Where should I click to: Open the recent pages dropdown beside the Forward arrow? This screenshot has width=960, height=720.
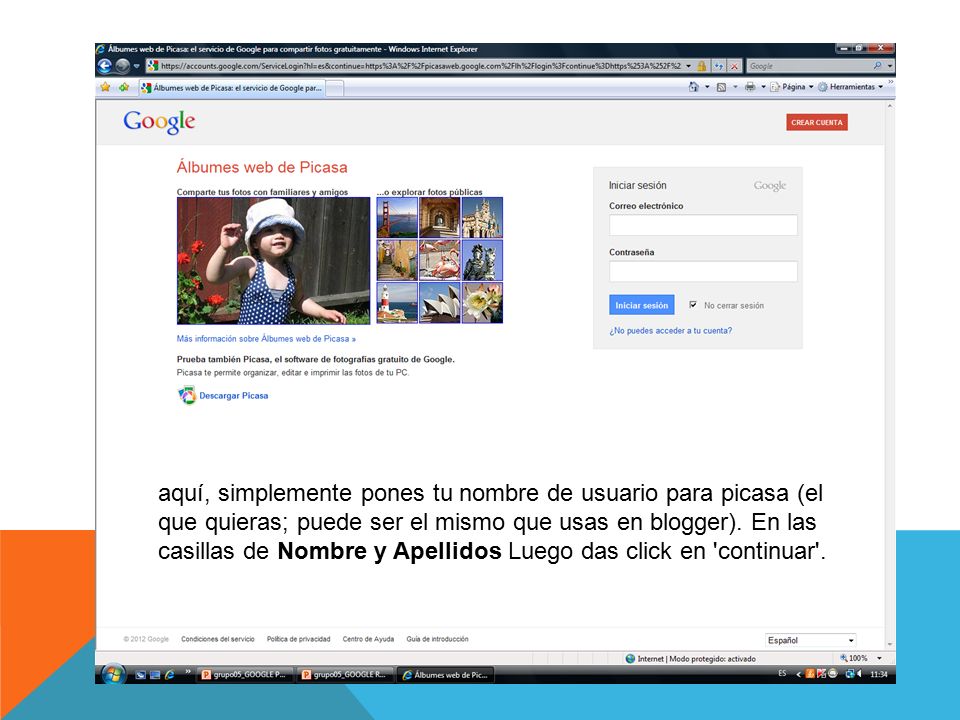(137, 66)
